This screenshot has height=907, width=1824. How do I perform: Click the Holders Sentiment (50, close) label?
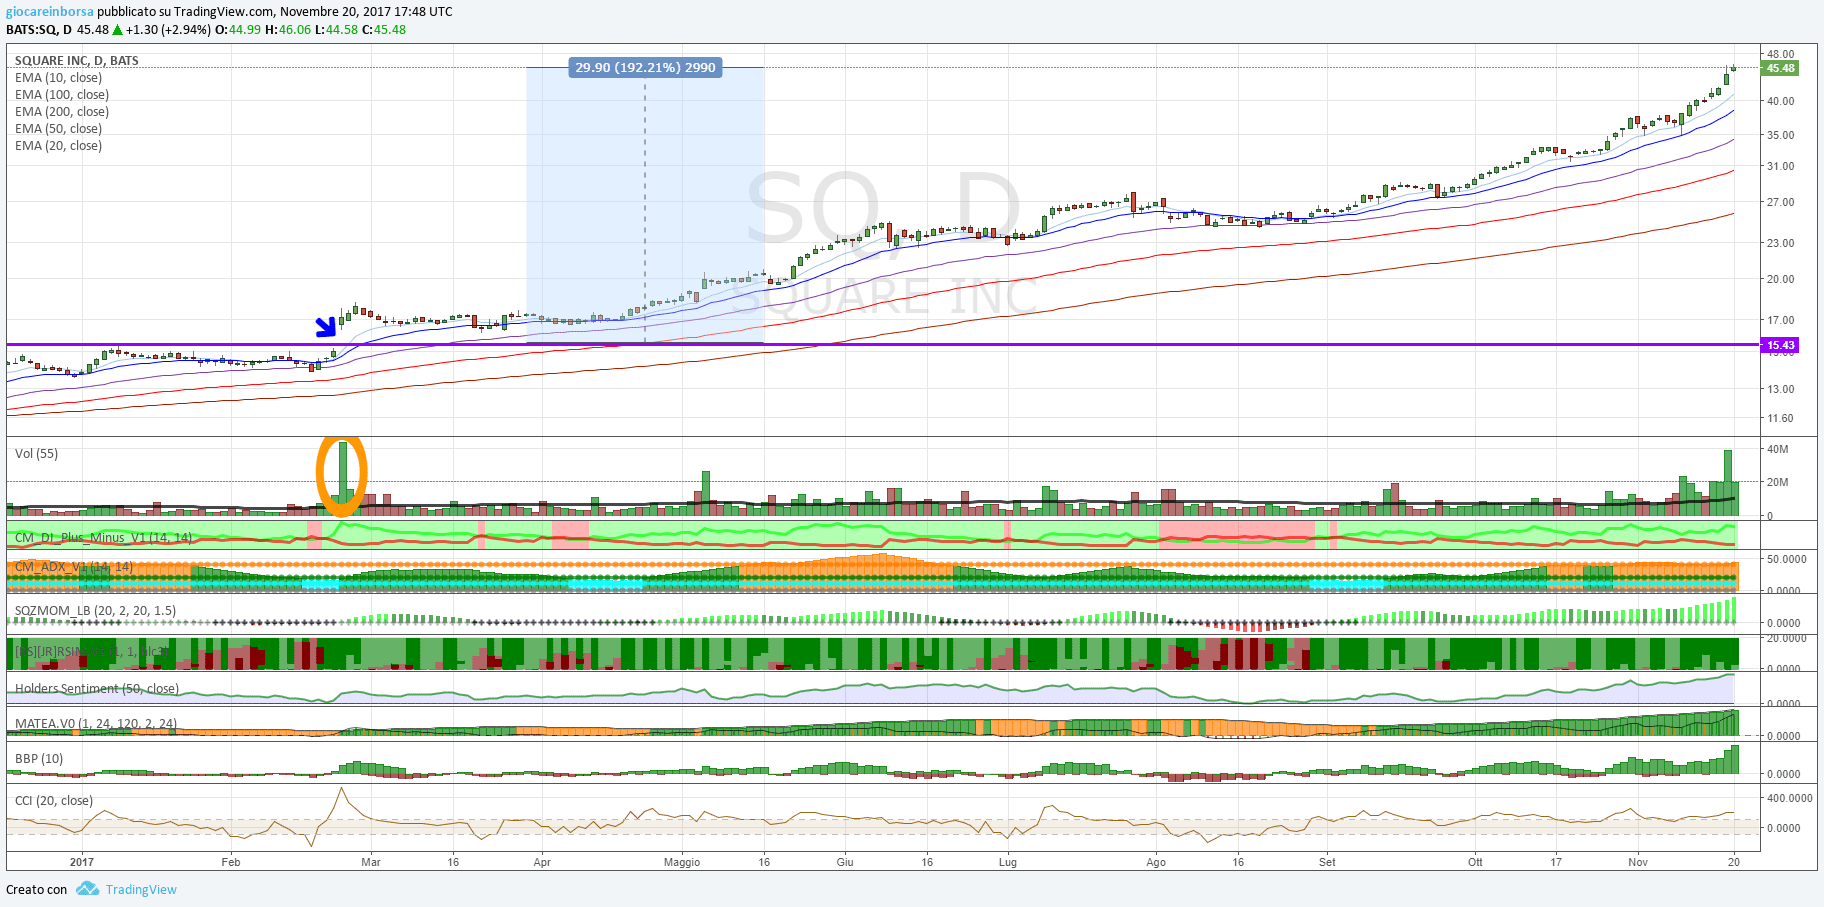pyautogui.click(x=97, y=689)
